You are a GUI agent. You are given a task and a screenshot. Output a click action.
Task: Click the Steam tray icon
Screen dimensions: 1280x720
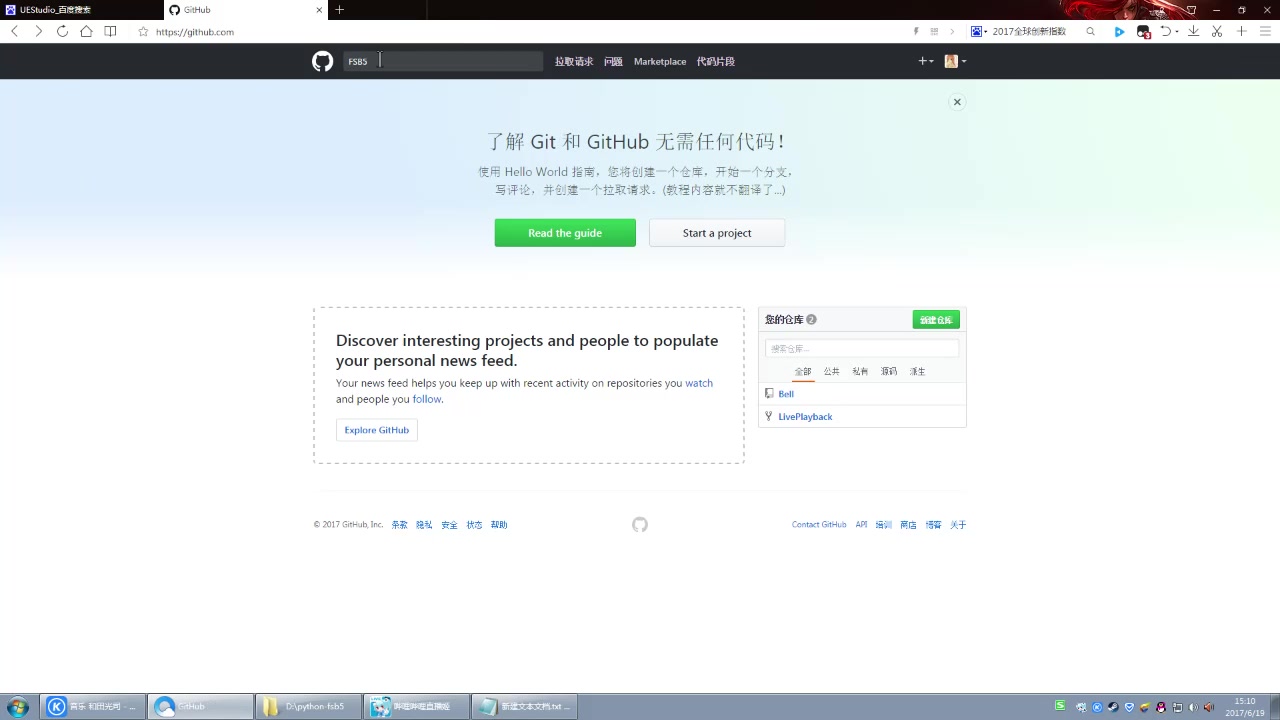point(1113,707)
